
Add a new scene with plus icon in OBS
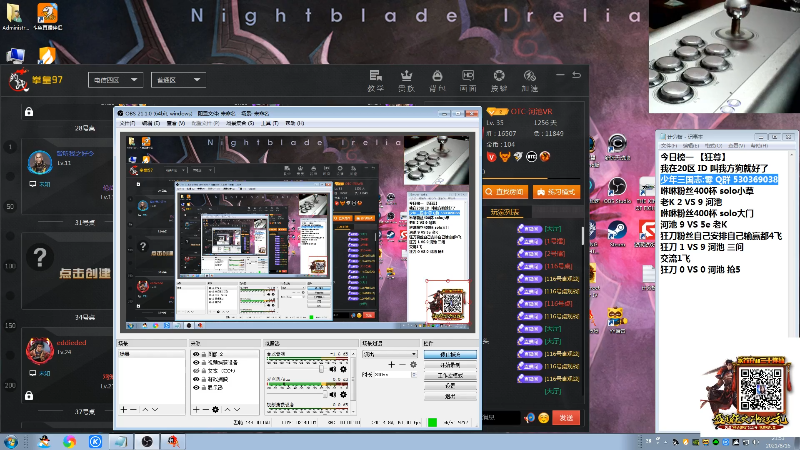(123, 409)
